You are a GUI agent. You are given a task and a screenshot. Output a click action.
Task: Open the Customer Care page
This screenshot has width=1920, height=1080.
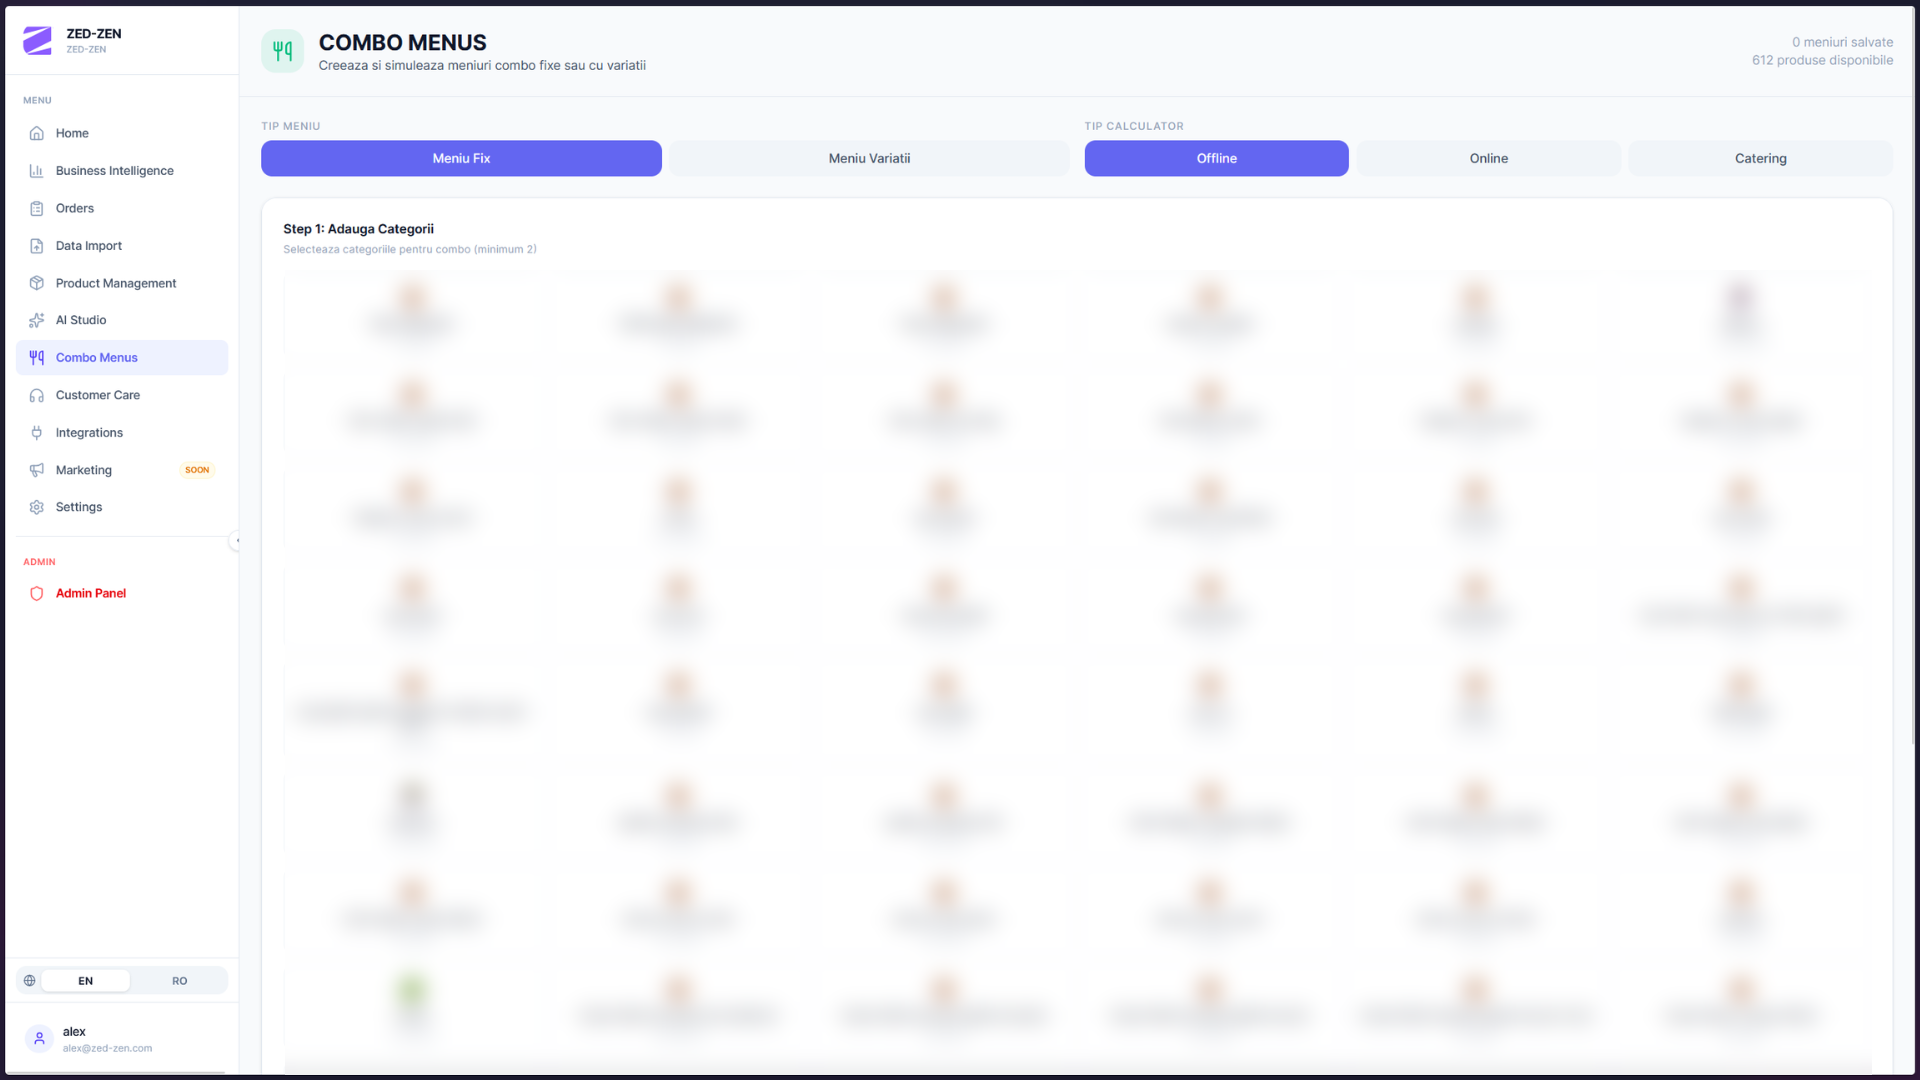[122, 395]
